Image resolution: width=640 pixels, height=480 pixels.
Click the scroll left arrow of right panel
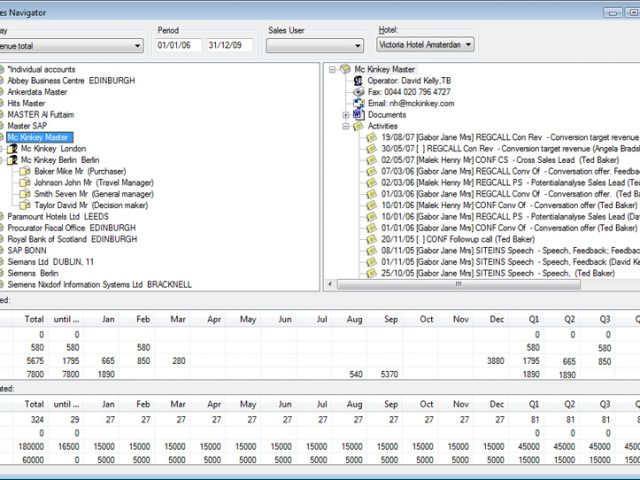(330, 284)
